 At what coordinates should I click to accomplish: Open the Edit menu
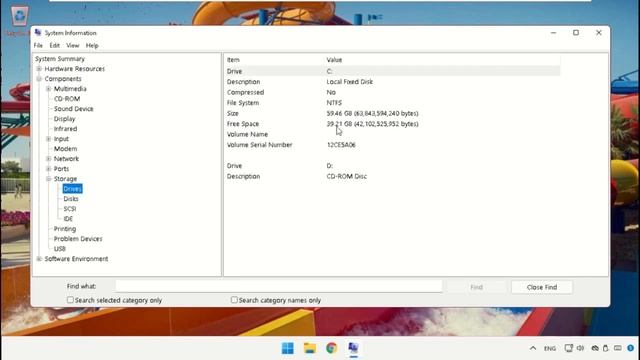click(54, 46)
